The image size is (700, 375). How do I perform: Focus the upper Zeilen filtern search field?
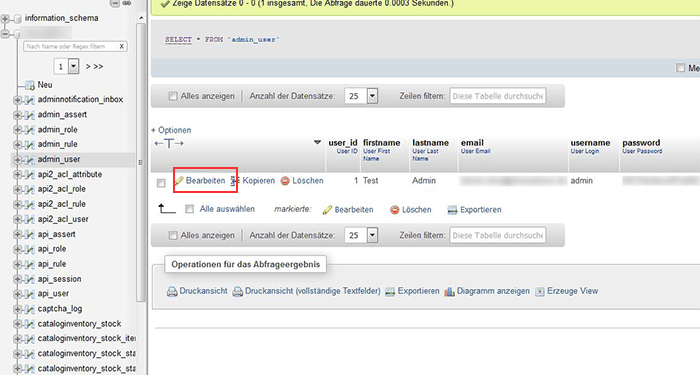click(497, 96)
